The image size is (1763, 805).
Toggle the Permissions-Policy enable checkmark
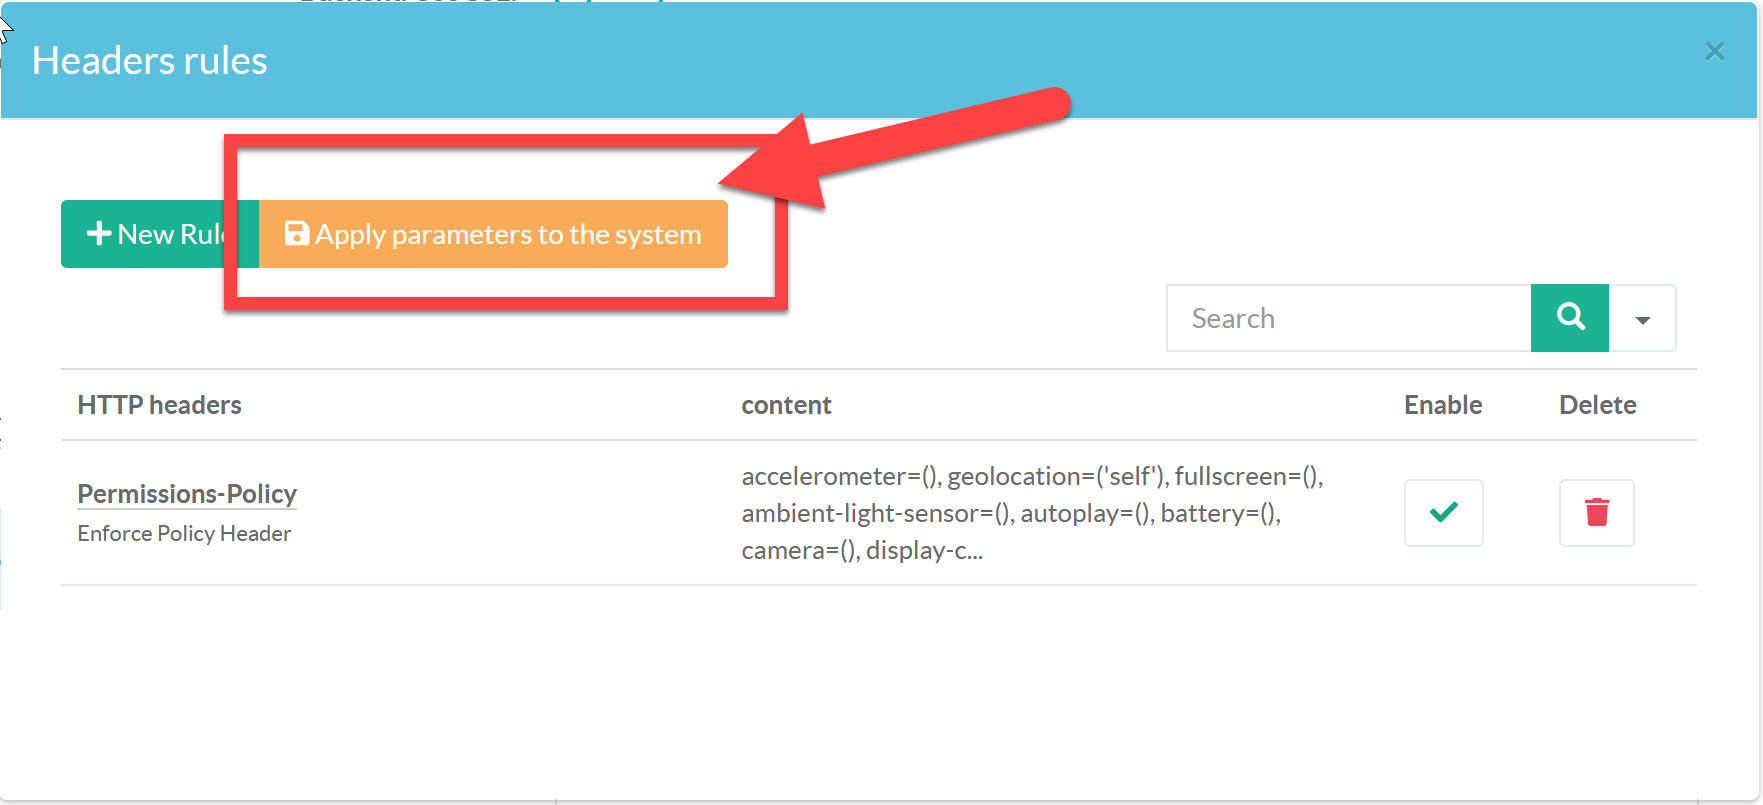pyautogui.click(x=1443, y=513)
